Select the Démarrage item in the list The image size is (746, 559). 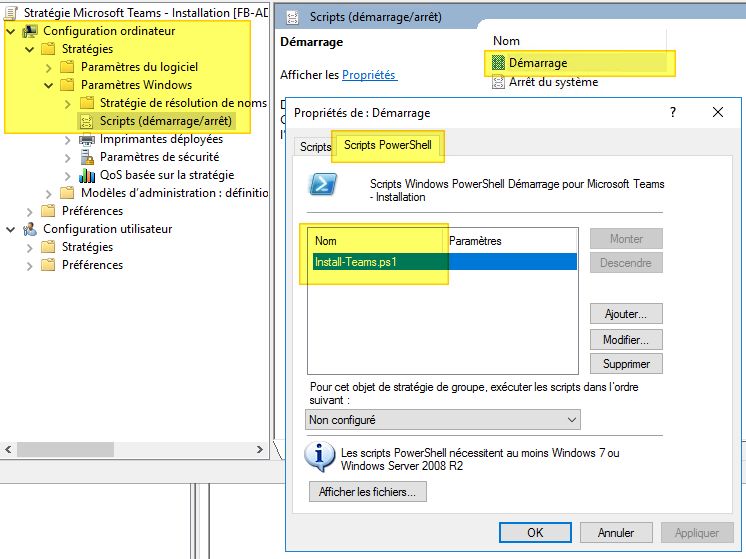[538, 63]
